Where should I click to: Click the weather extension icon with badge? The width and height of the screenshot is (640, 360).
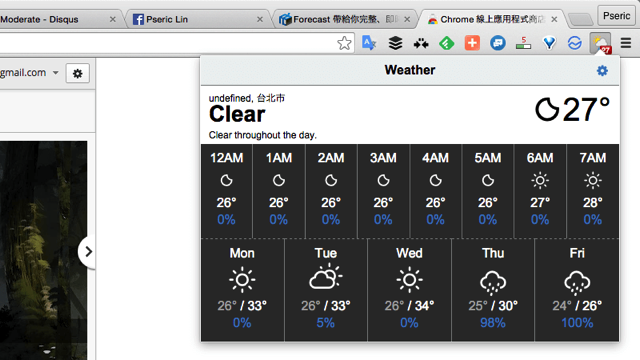click(x=600, y=43)
